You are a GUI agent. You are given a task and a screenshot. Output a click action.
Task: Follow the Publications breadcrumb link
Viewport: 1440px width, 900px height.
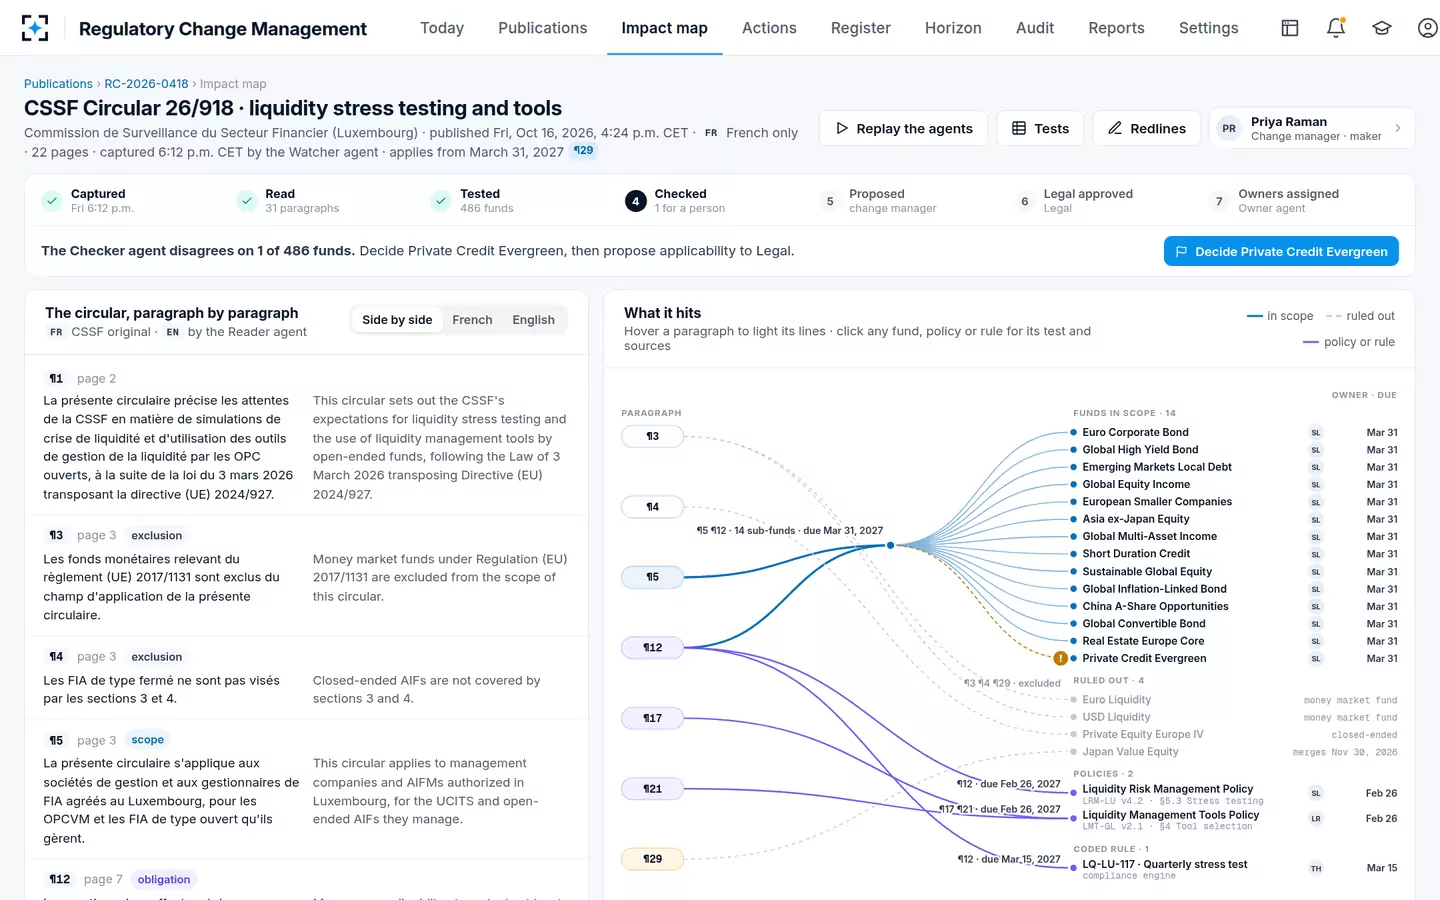(x=58, y=84)
